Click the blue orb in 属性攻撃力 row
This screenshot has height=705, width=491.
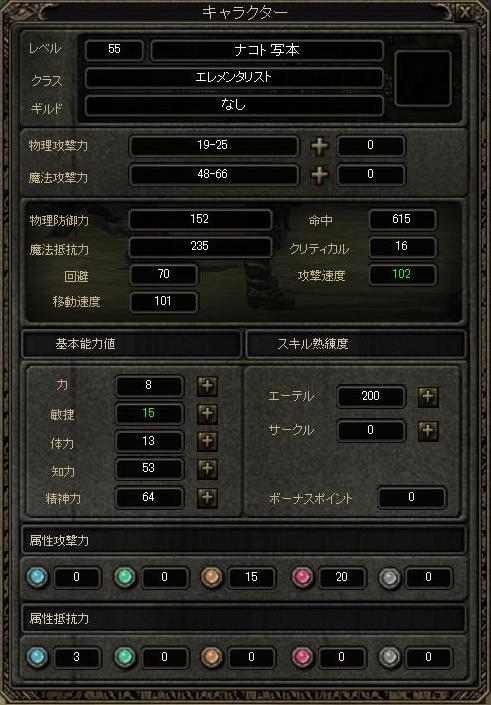tap(37, 577)
